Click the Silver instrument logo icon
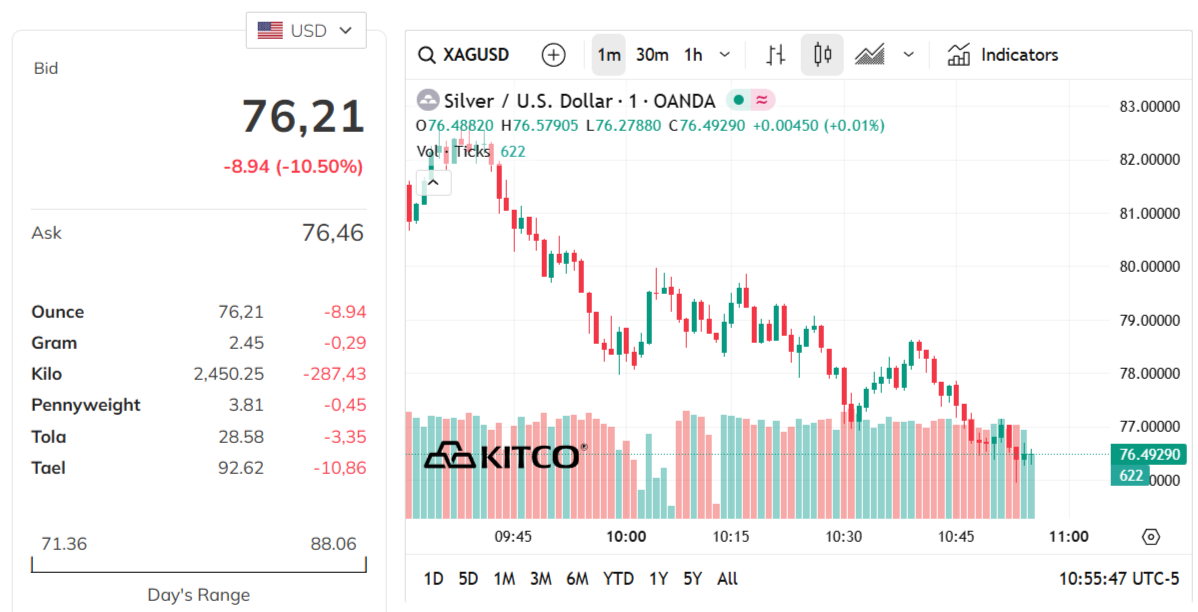1198x612 pixels. point(430,100)
